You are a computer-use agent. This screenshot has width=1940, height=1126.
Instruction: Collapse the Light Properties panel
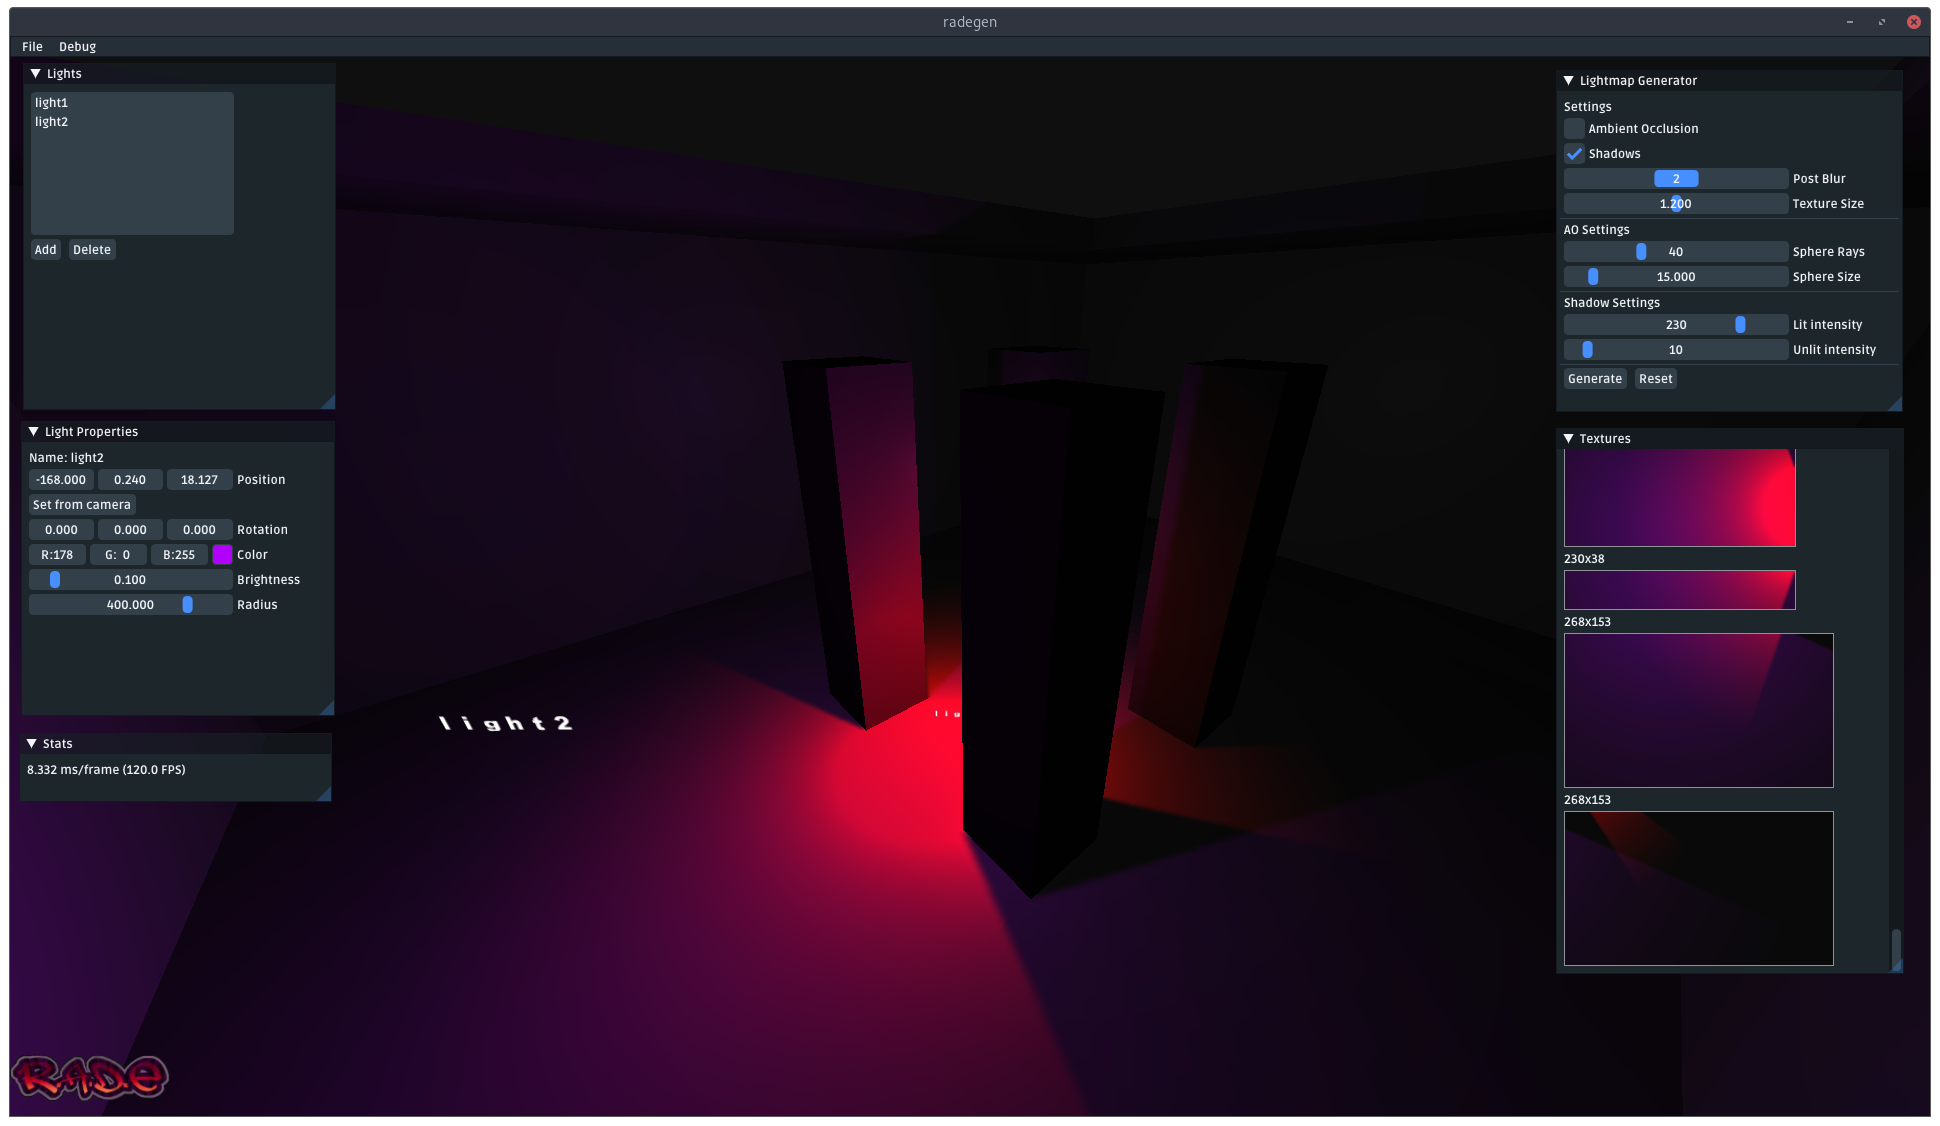coord(34,432)
